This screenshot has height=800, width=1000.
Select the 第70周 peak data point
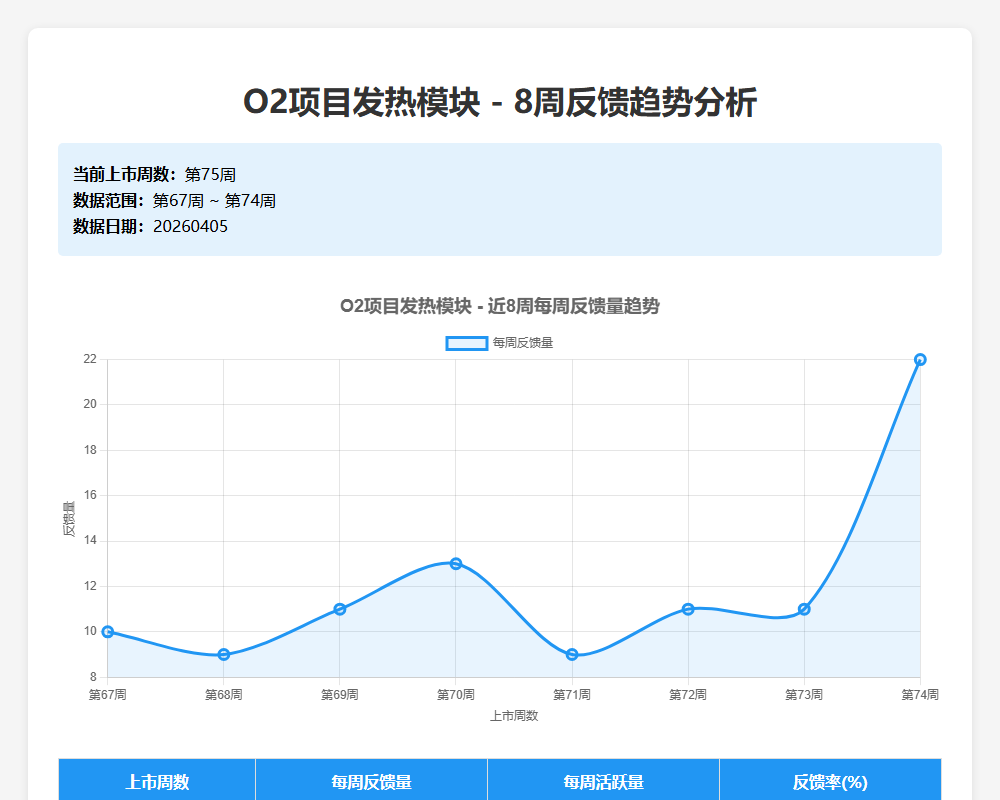click(x=456, y=563)
